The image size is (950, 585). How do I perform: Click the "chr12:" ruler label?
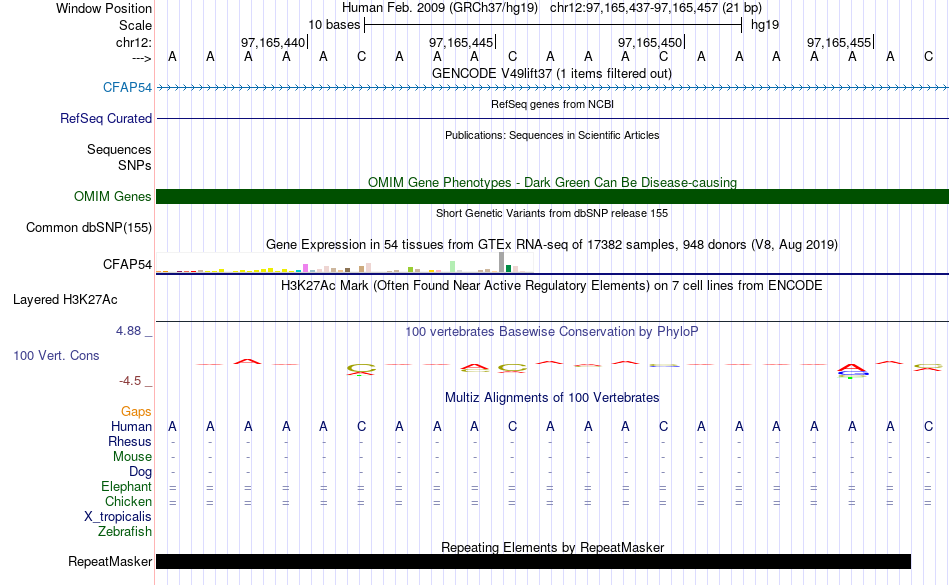coord(134,42)
